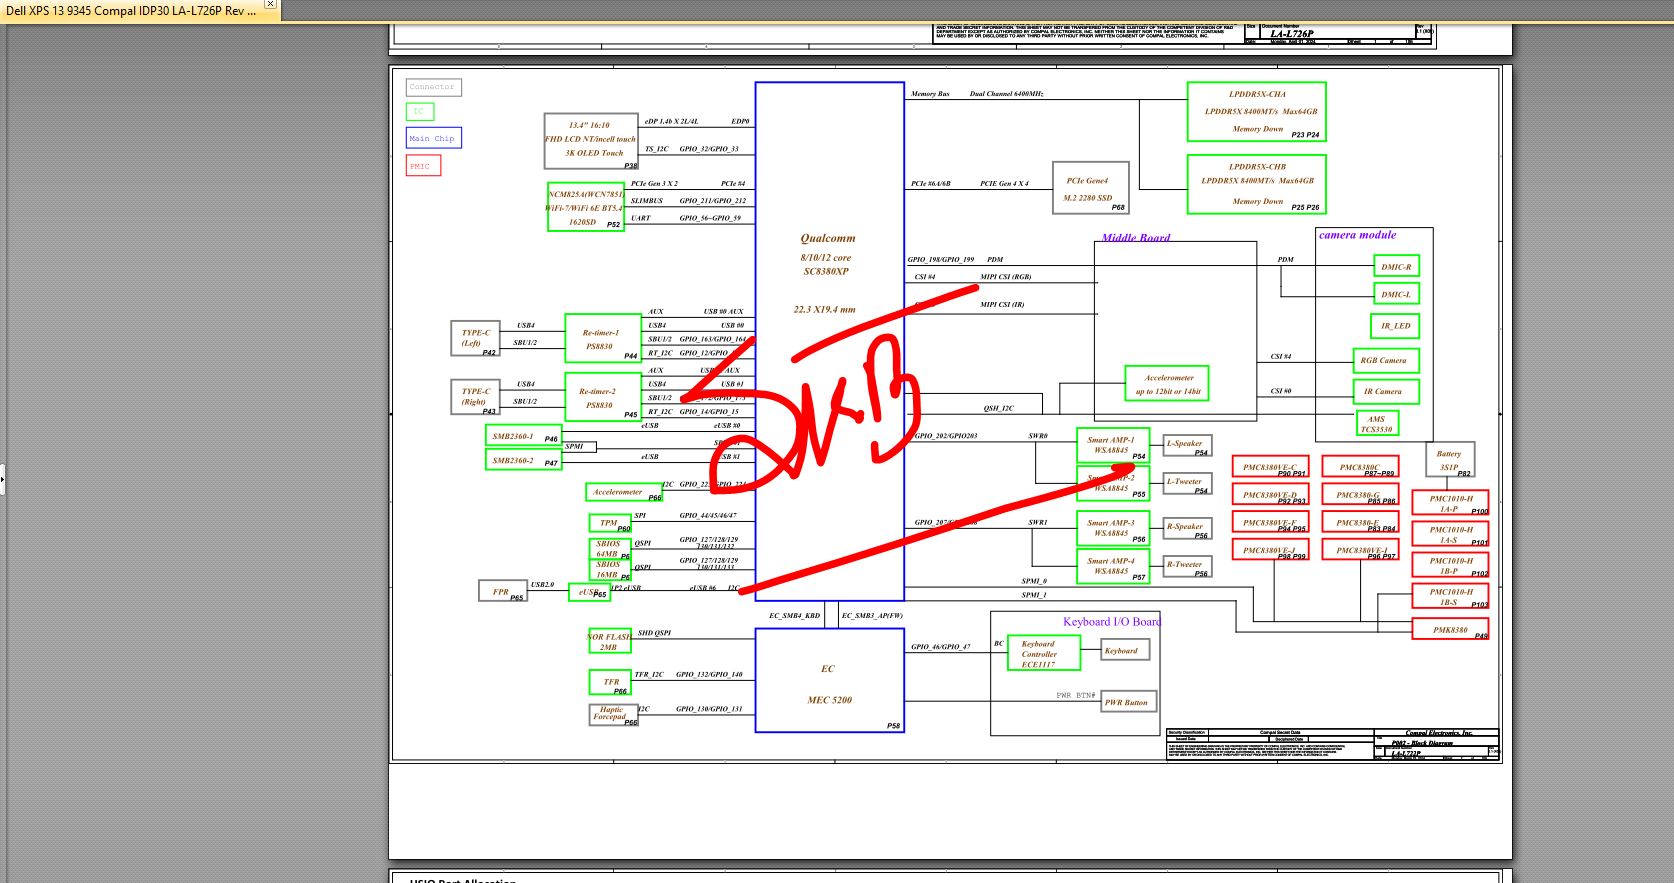1674x883 pixels.
Task: Click the LPDDR5X-CHB memory block
Action: (1257, 184)
